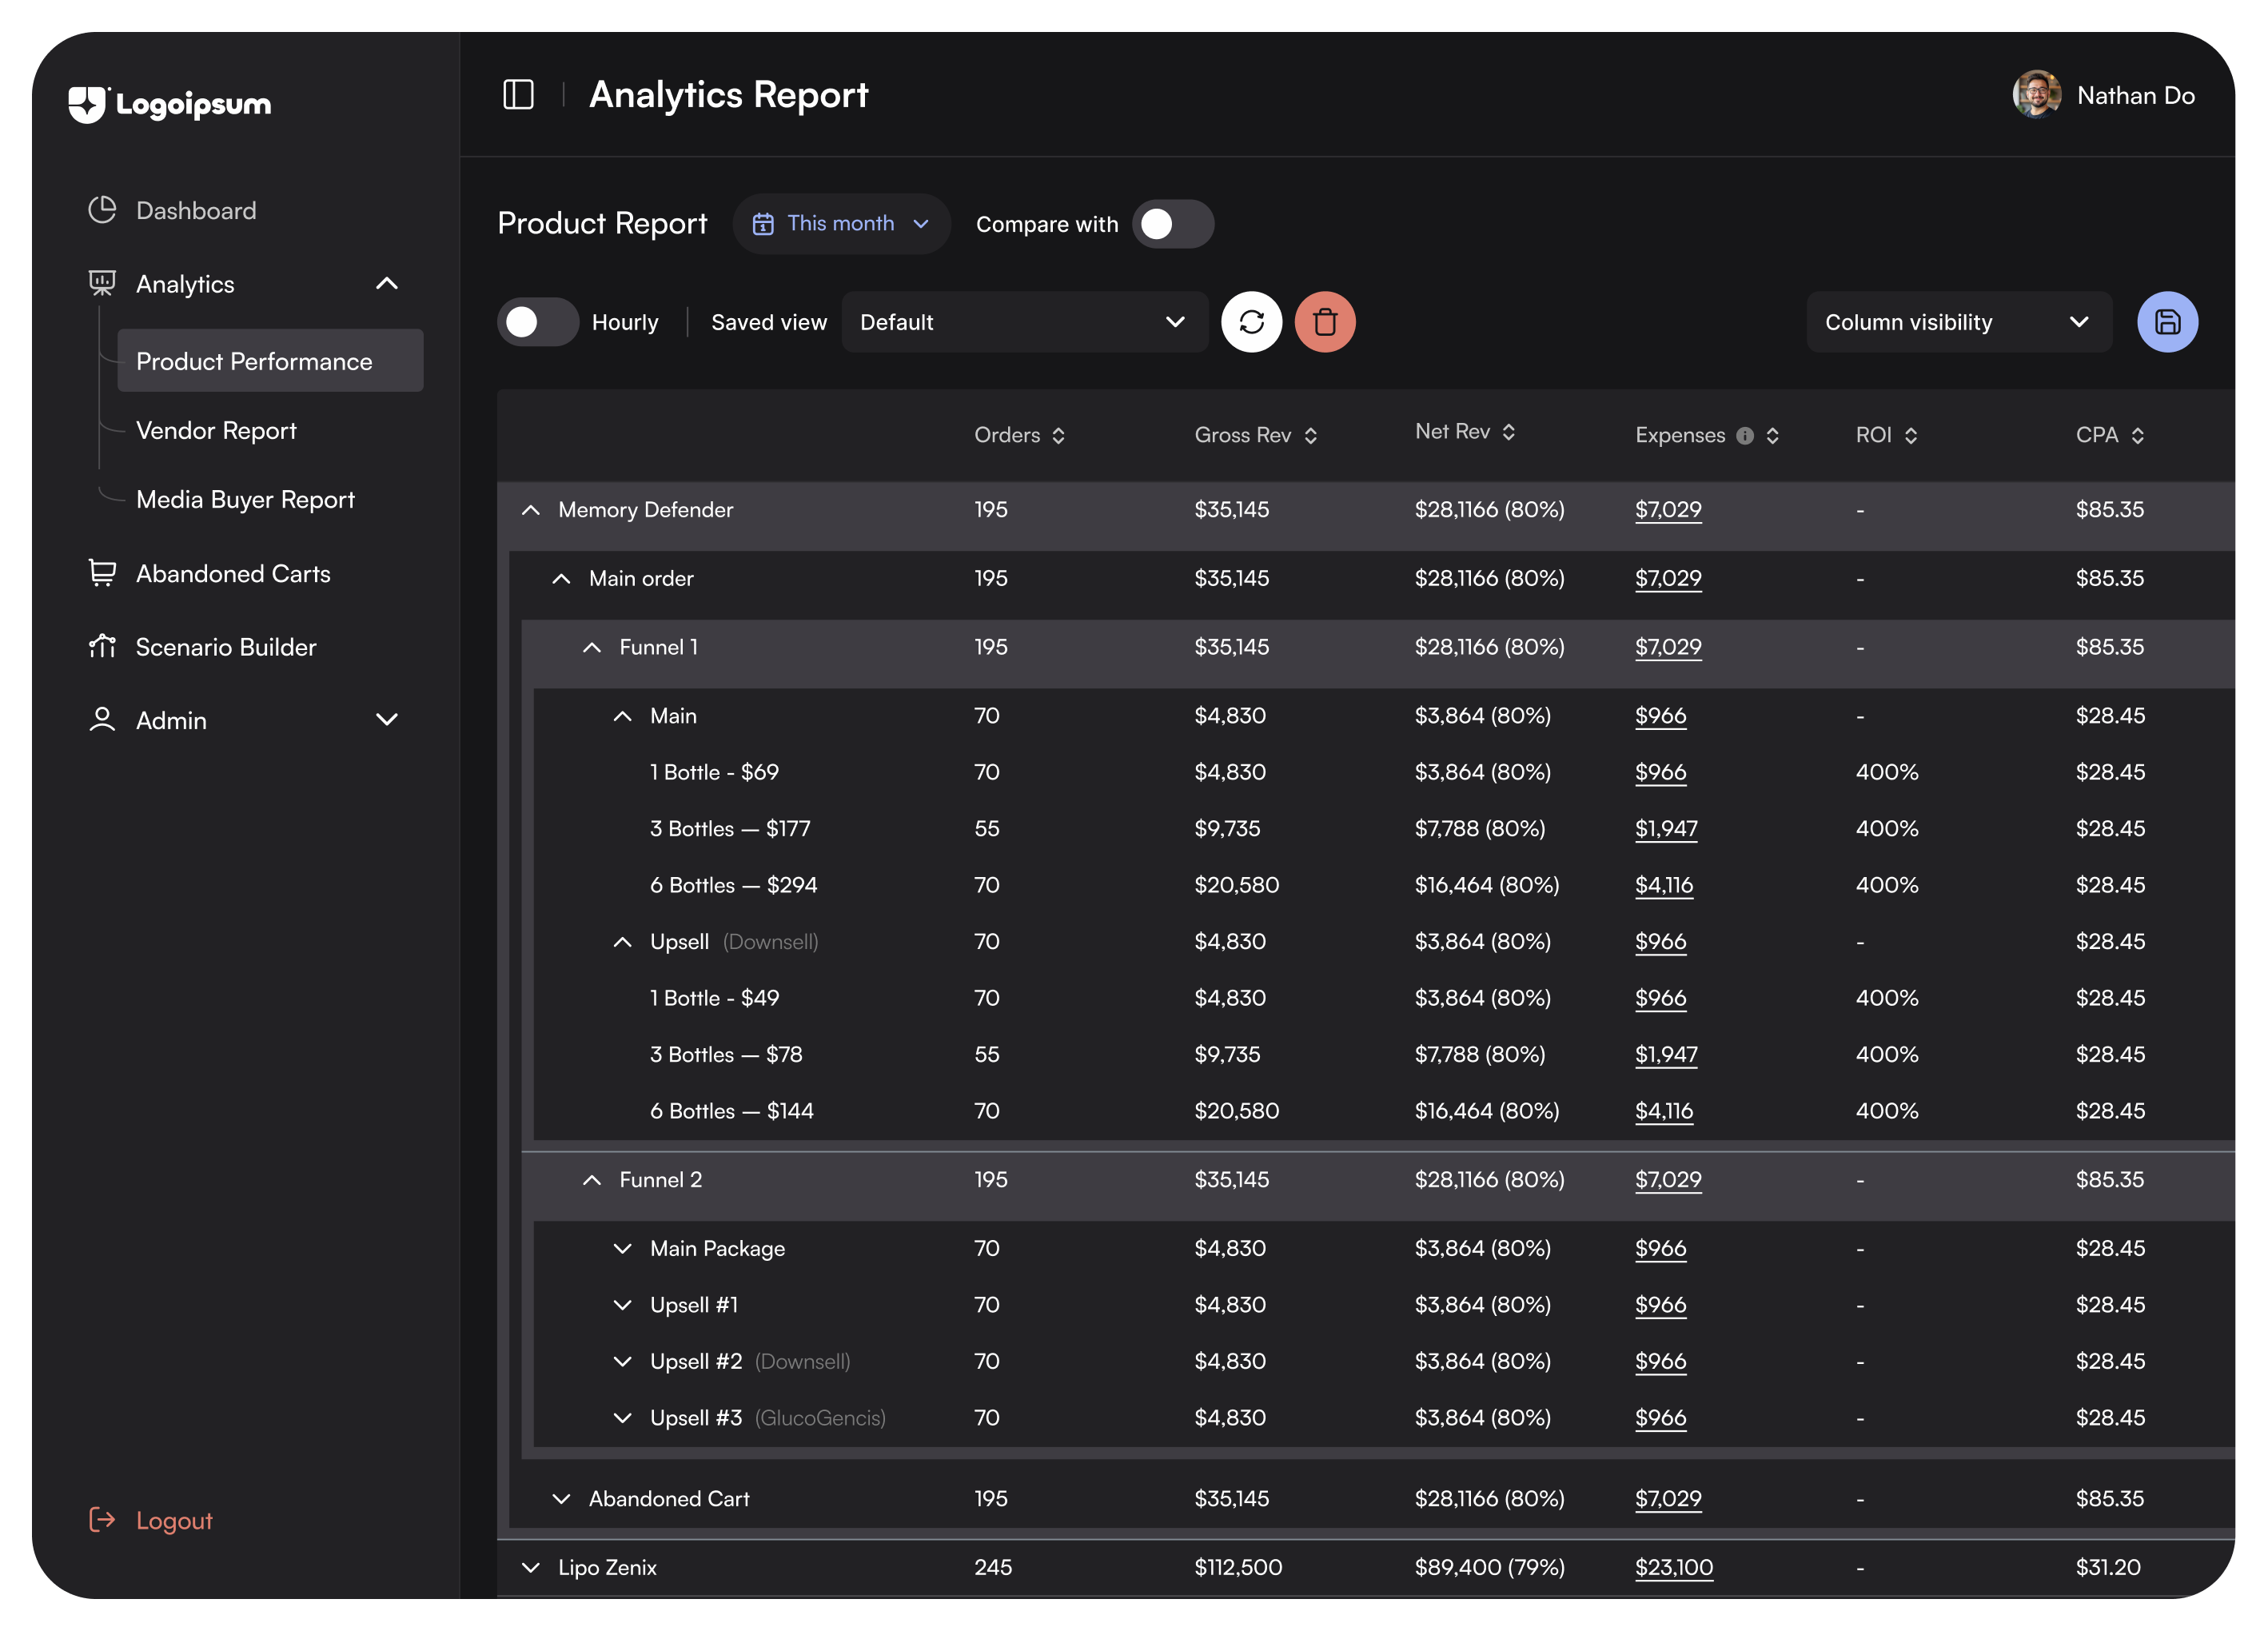The width and height of the screenshot is (2268, 1631).
Task: Click the blue save view icon
Action: (x=2167, y=322)
